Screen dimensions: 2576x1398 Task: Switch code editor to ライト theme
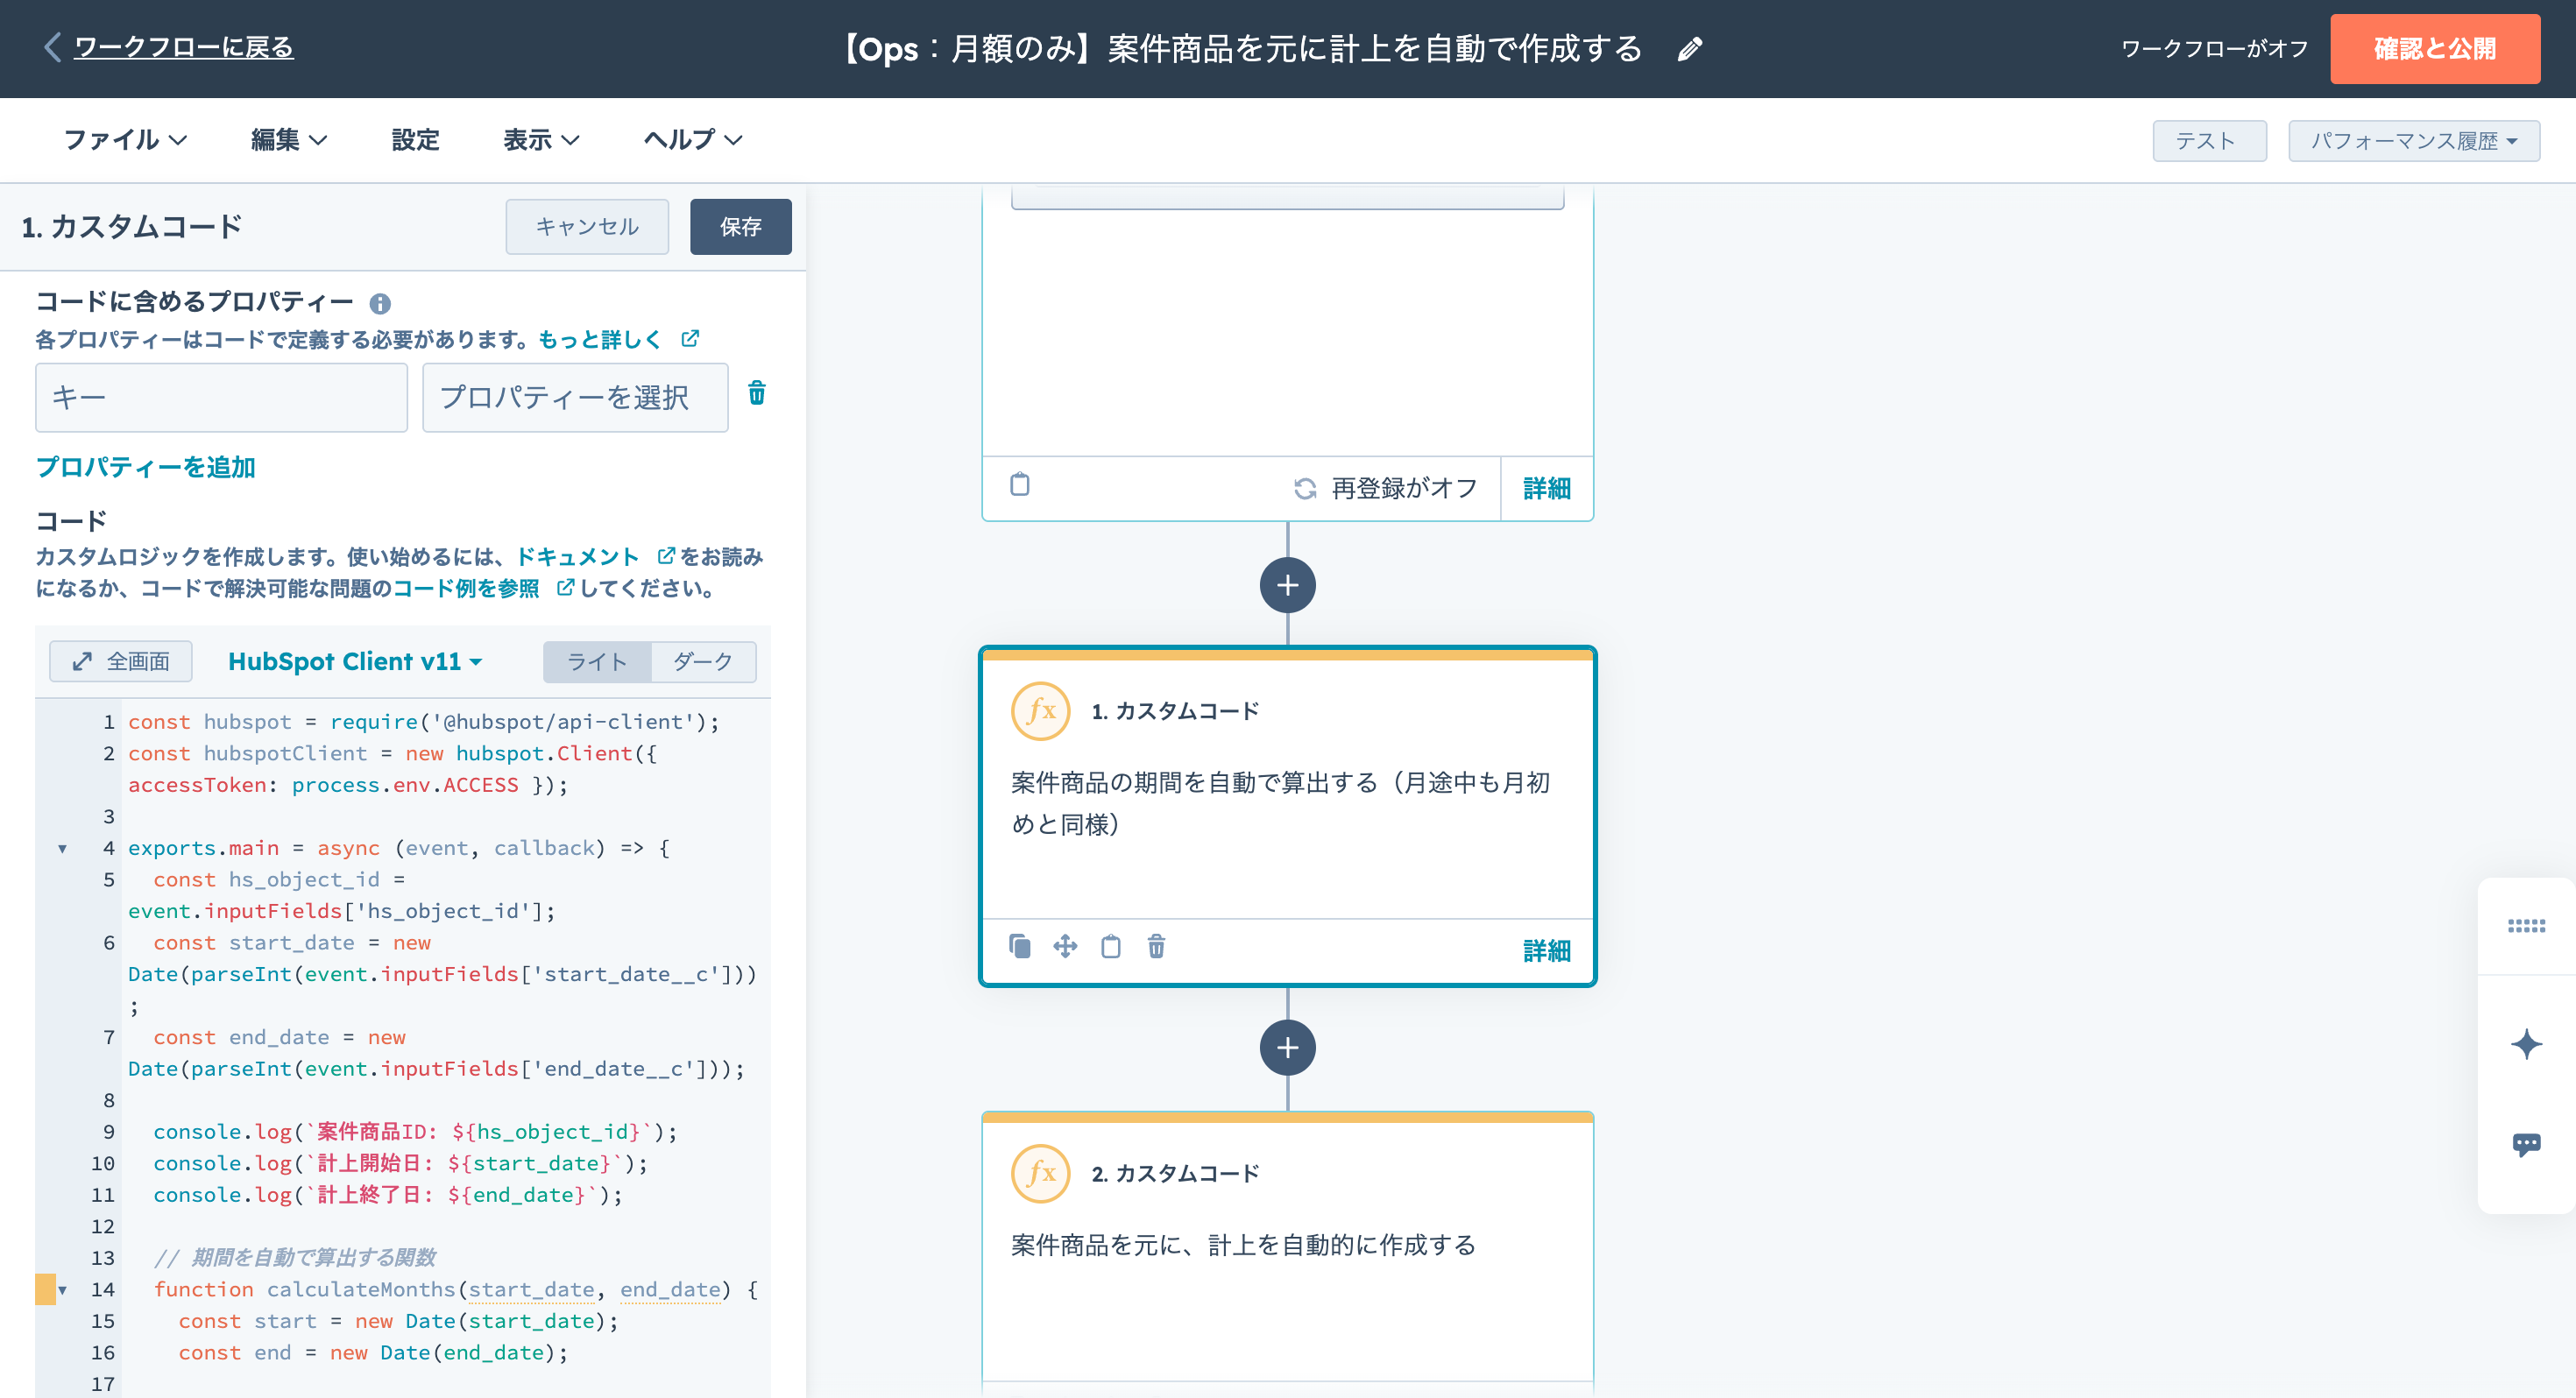coord(597,662)
